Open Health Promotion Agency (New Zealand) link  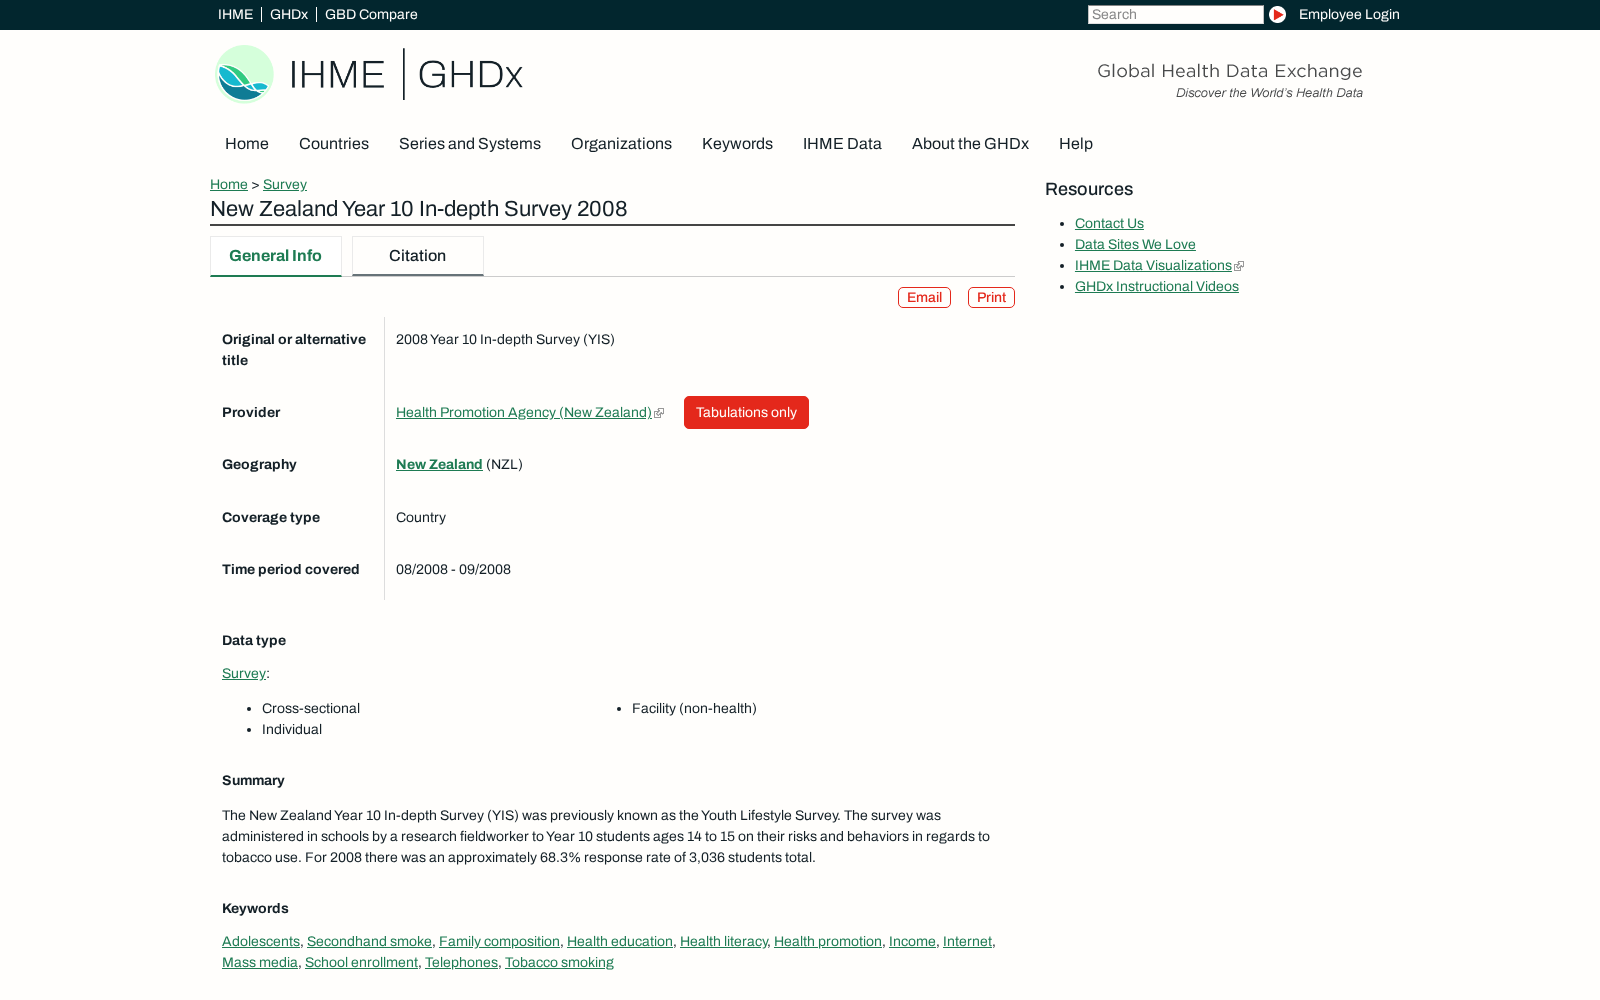[524, 412]
